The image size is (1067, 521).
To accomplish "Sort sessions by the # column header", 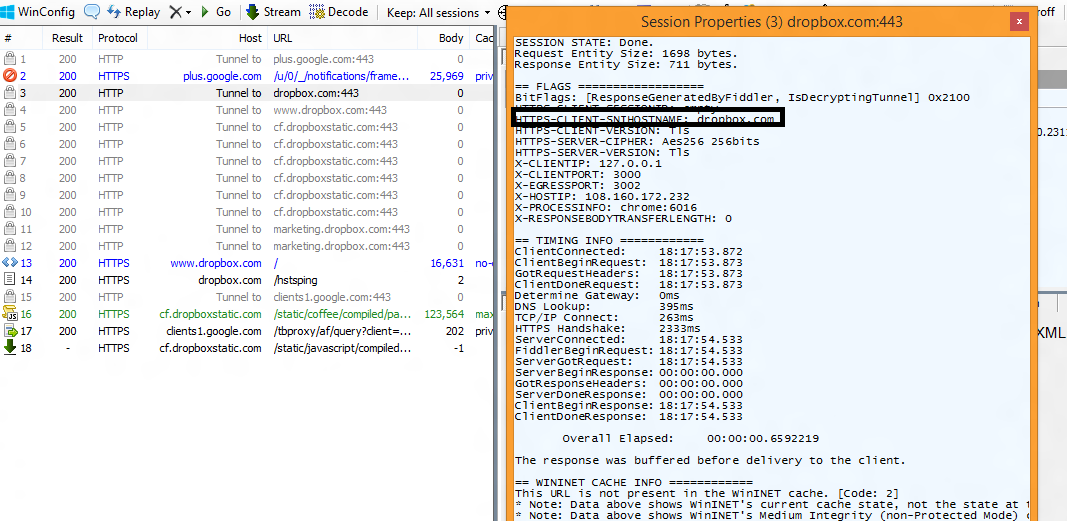I will tap(20, 38).
